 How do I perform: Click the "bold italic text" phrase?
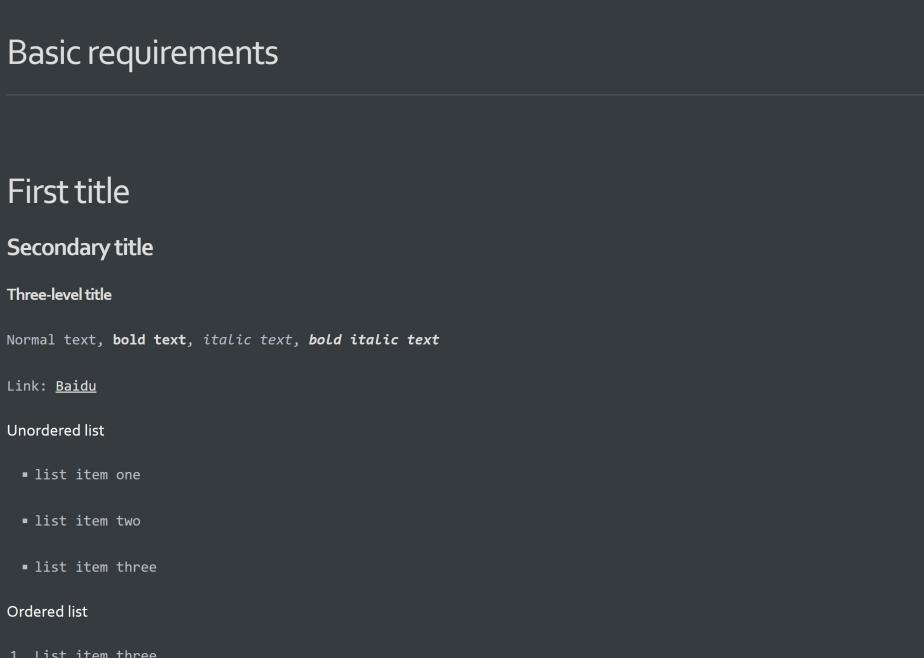[x=373, y=340]
